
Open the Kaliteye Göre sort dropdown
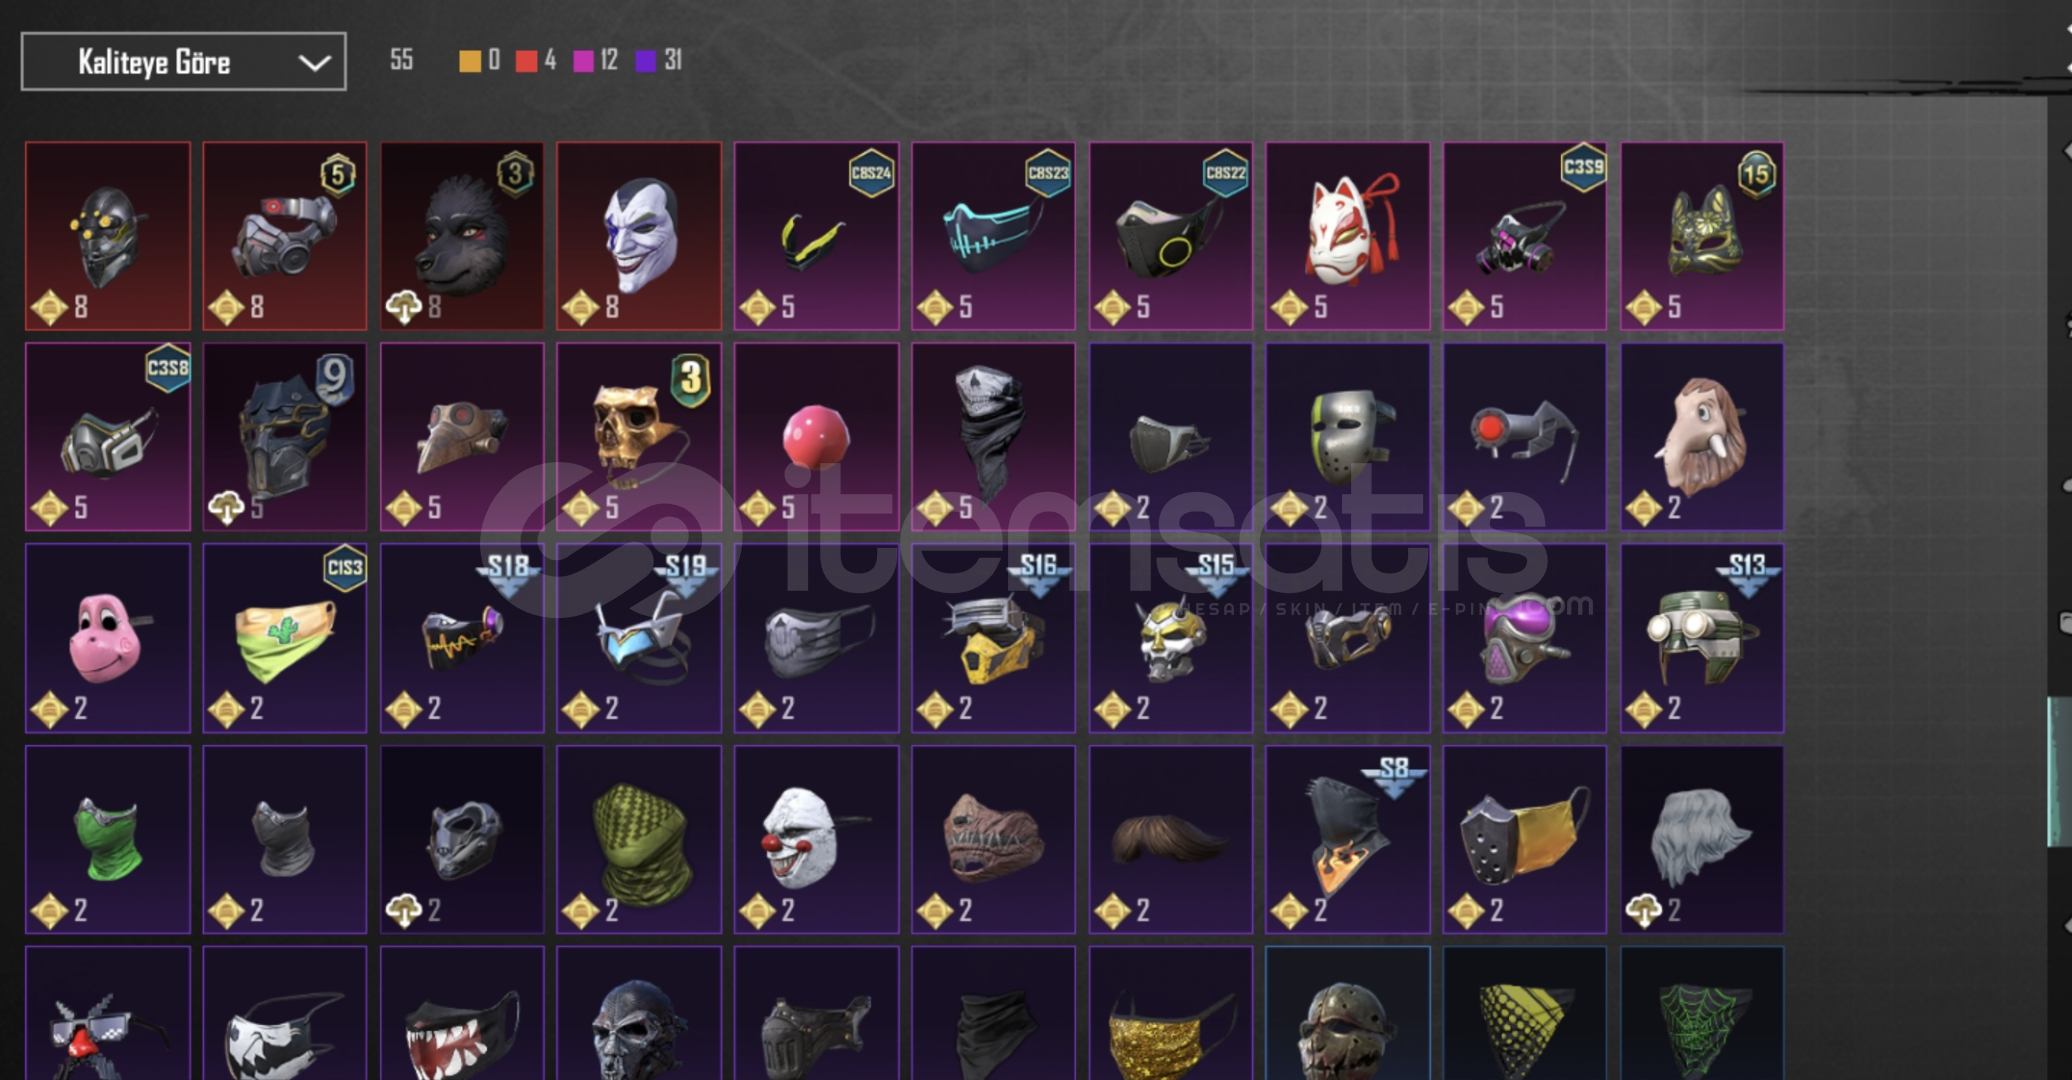click(184, 62)
